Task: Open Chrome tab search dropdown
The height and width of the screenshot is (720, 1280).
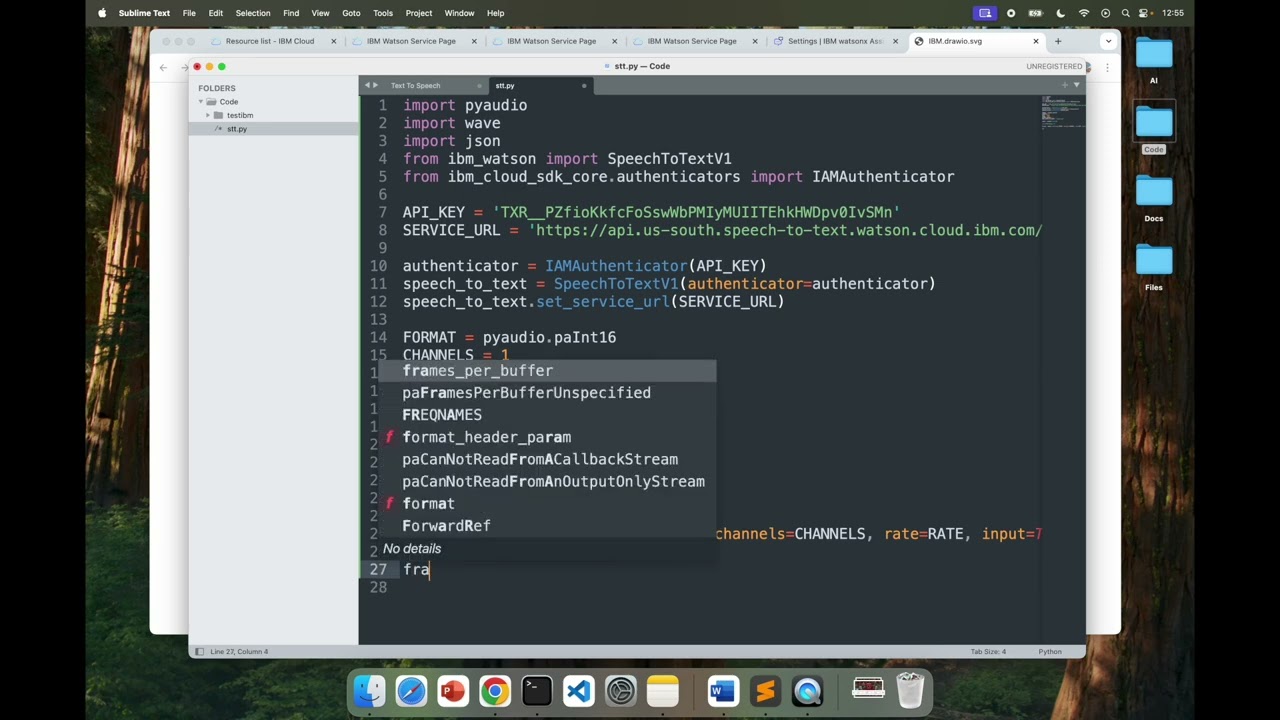Action: pyautogui.click(x=1108, y=41)
